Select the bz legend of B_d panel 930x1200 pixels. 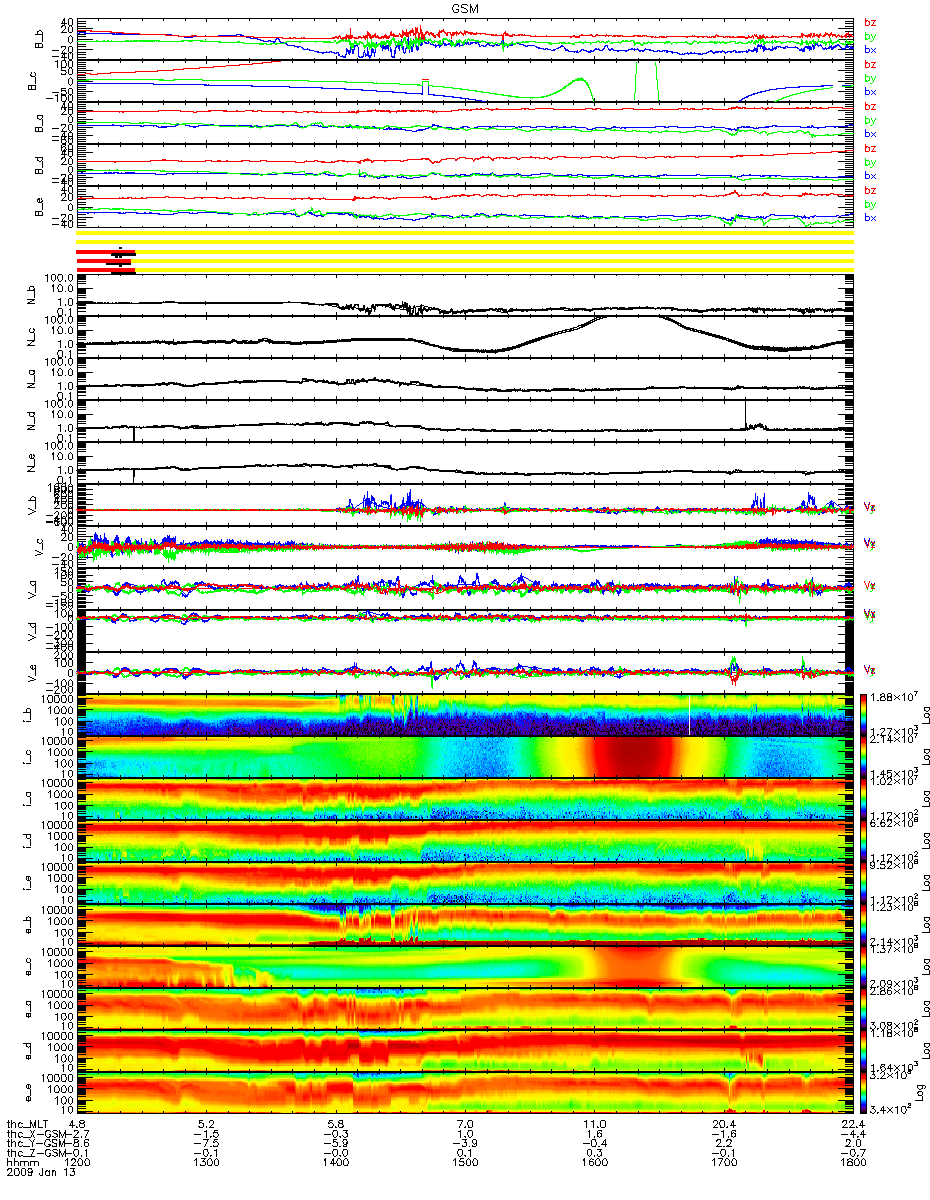tap(870, 149)
